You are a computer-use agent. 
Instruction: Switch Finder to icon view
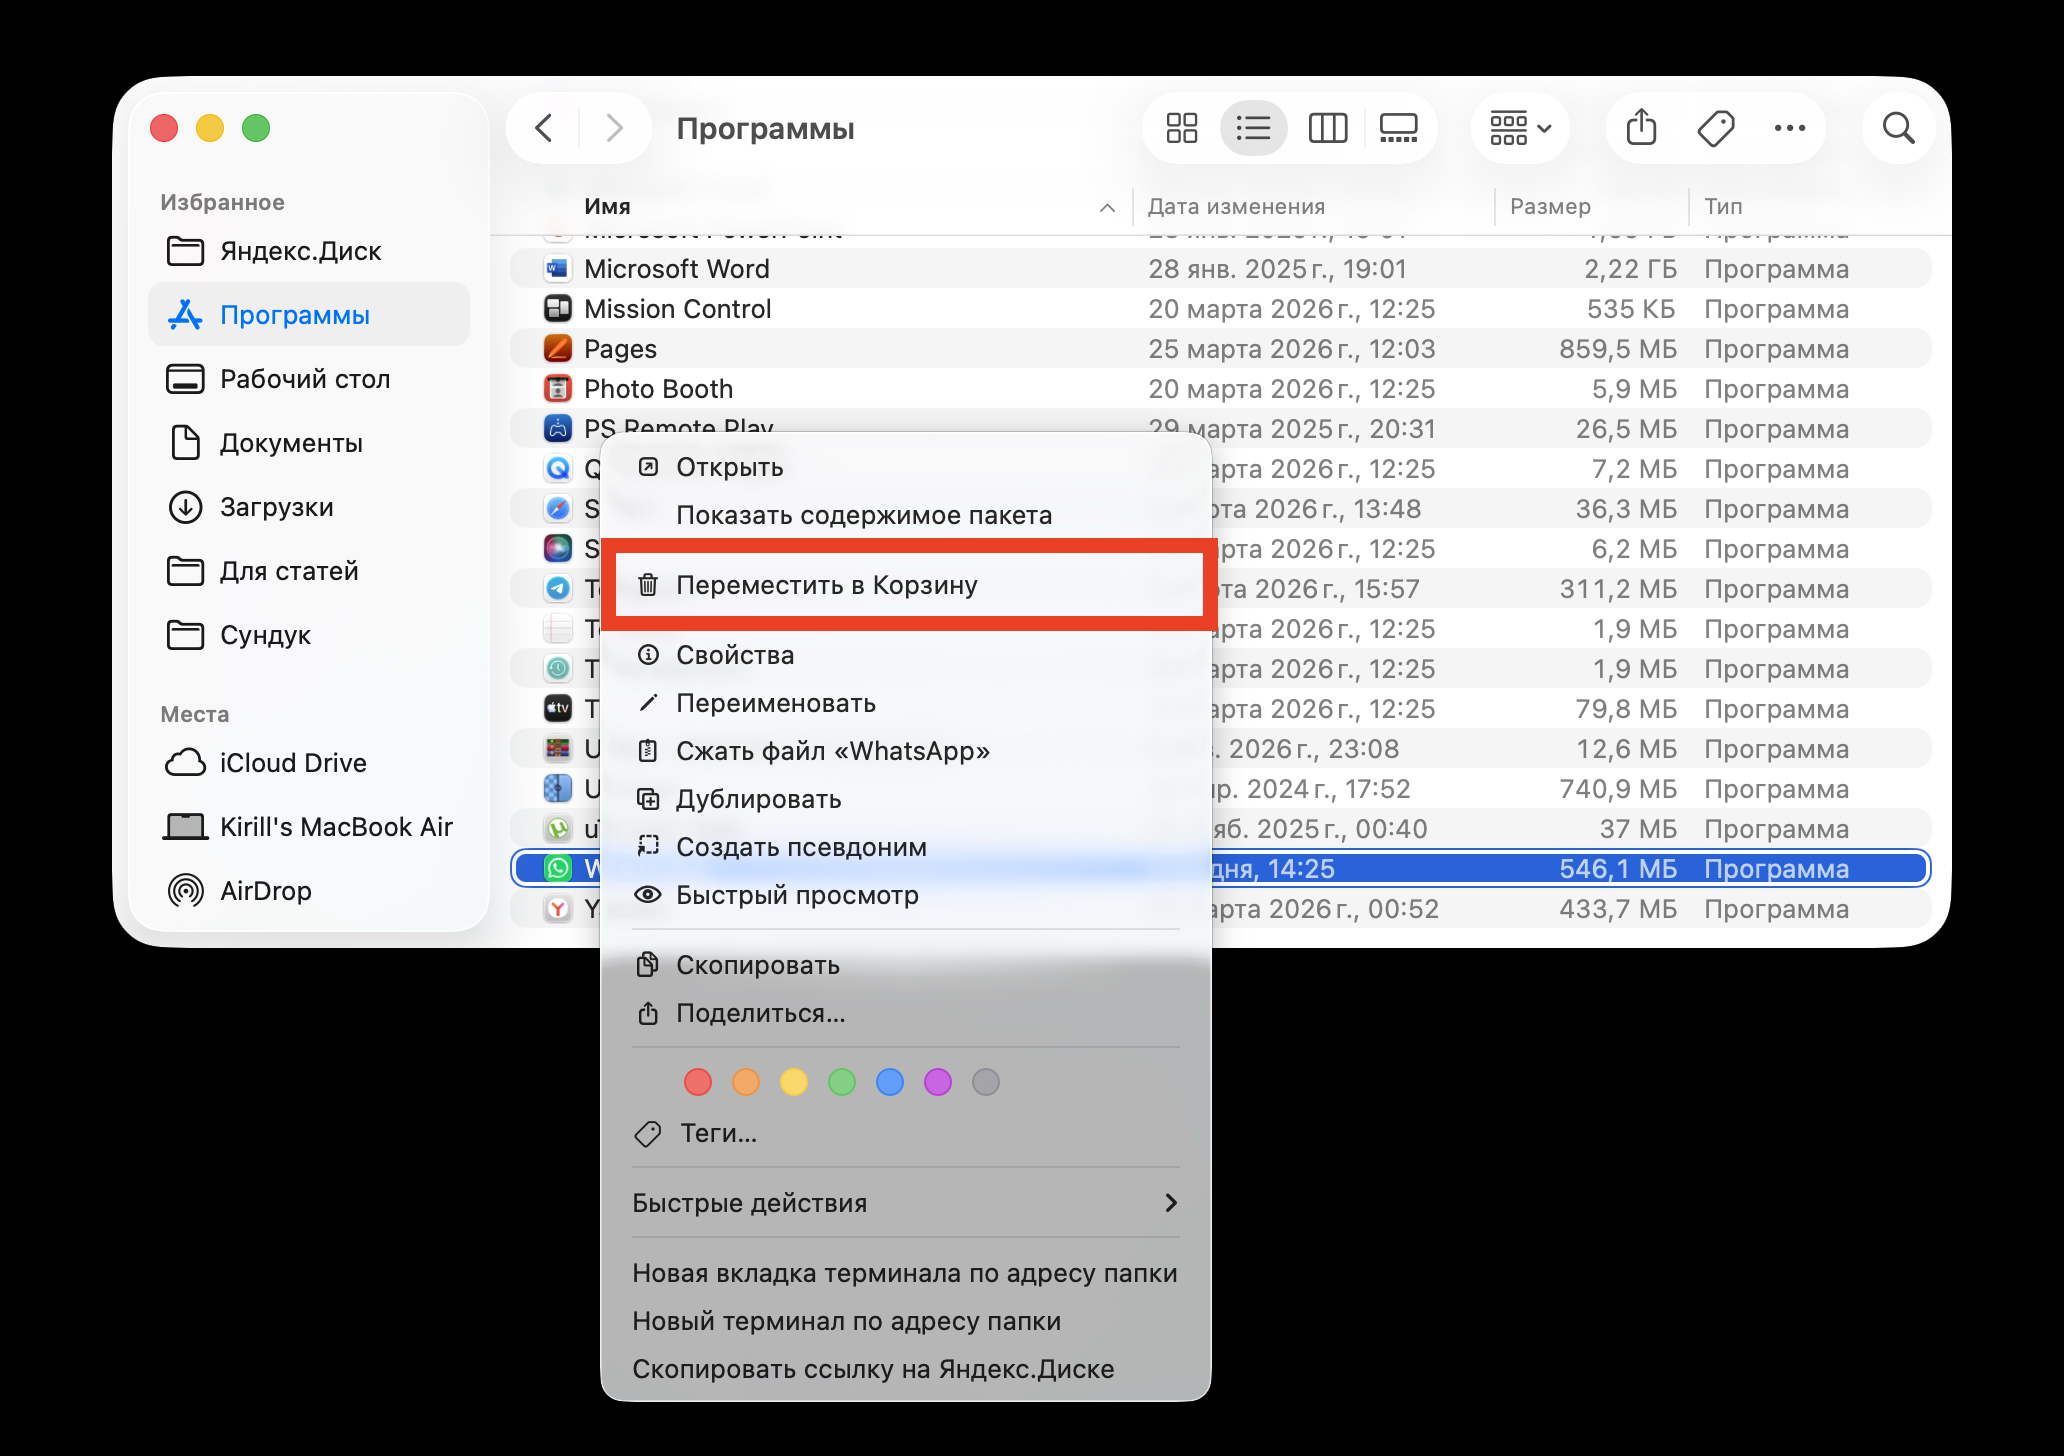coord(1181,128)
